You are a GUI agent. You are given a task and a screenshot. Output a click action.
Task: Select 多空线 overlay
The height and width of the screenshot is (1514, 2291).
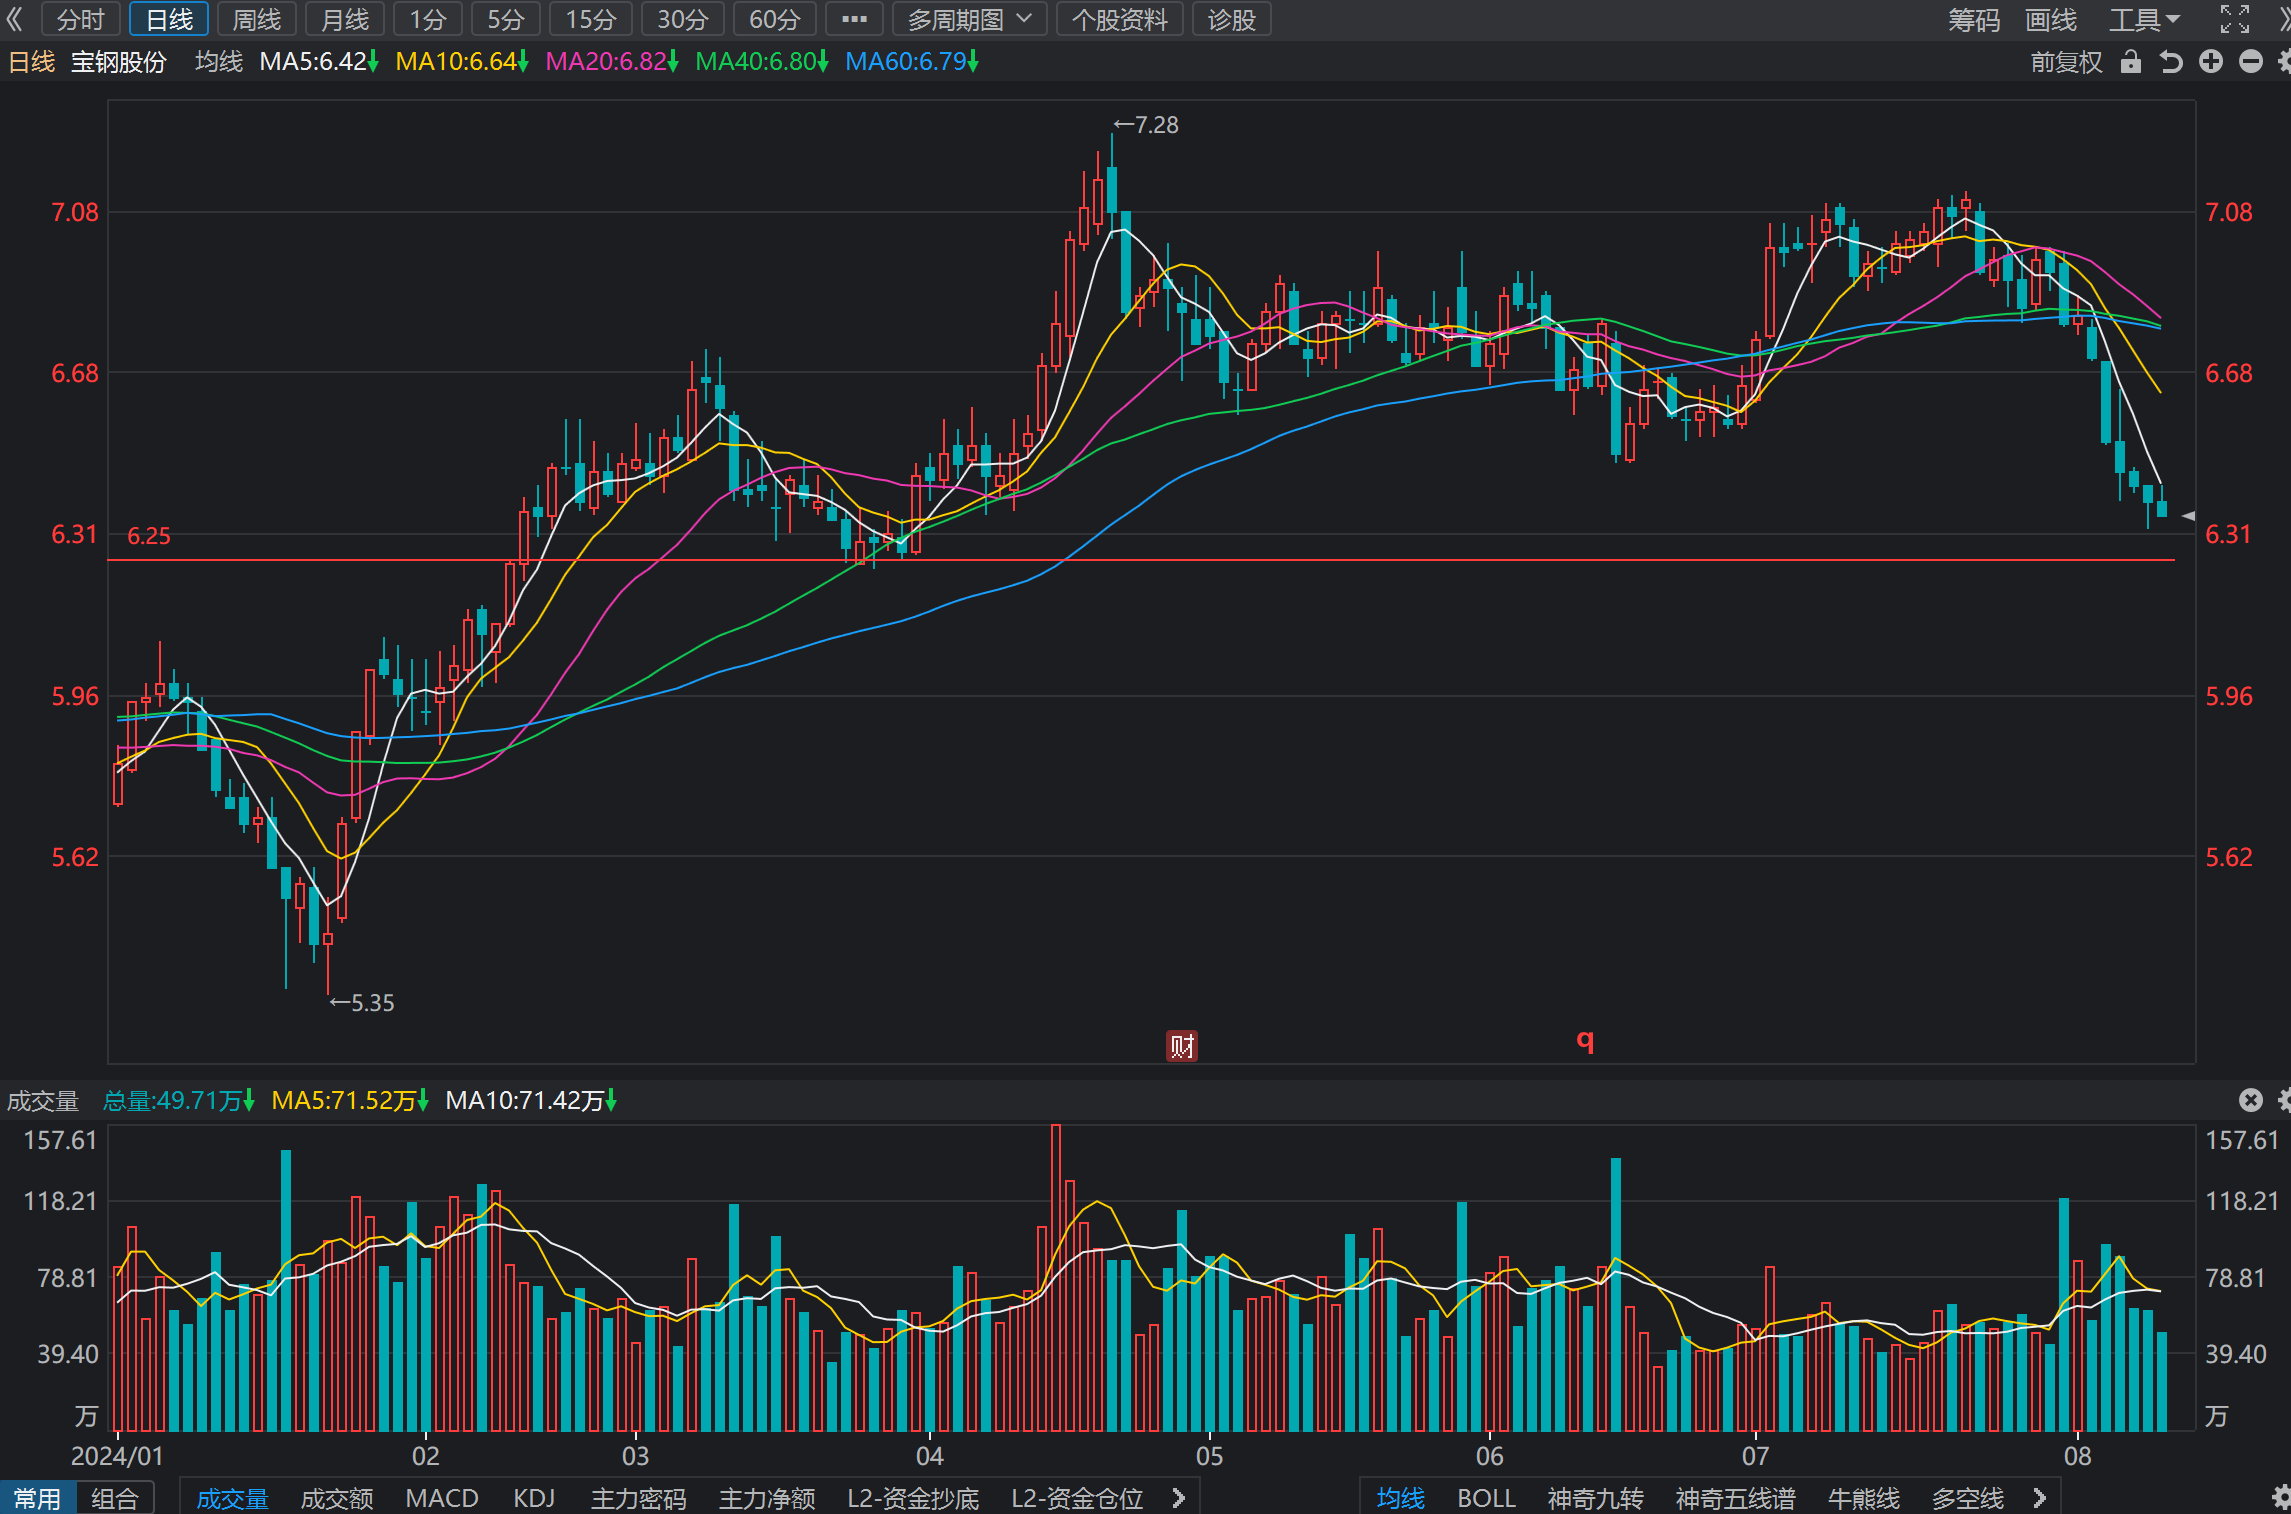pos(1968,1498)
